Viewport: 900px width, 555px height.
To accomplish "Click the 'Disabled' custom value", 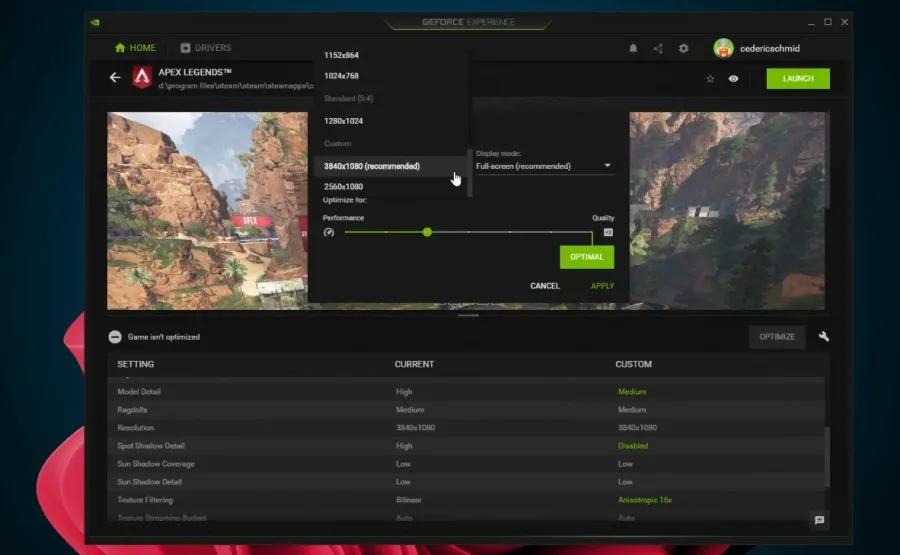I will click(x=633, y=446).
